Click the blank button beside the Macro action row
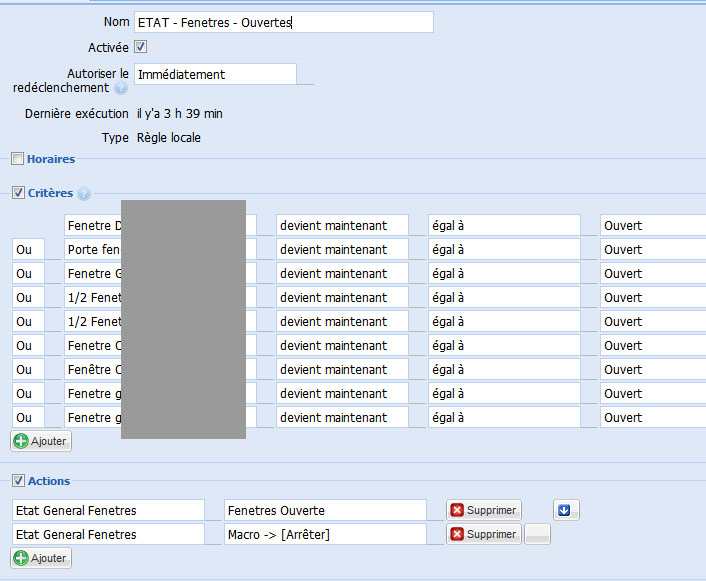This screenshot has height=581, width=706. pyautogui.click(x=538, y=535)
